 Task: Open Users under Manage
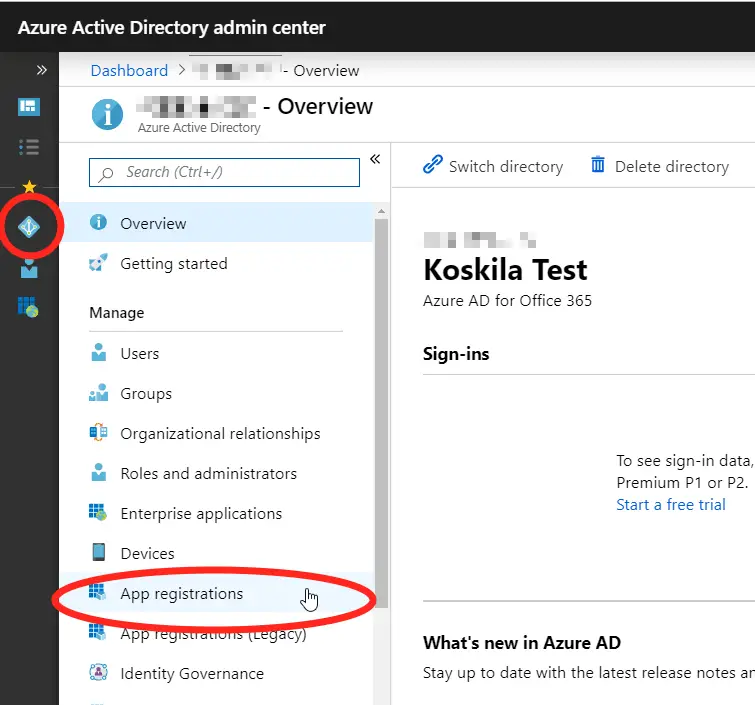pyautogui.click(x=139, y=354)
